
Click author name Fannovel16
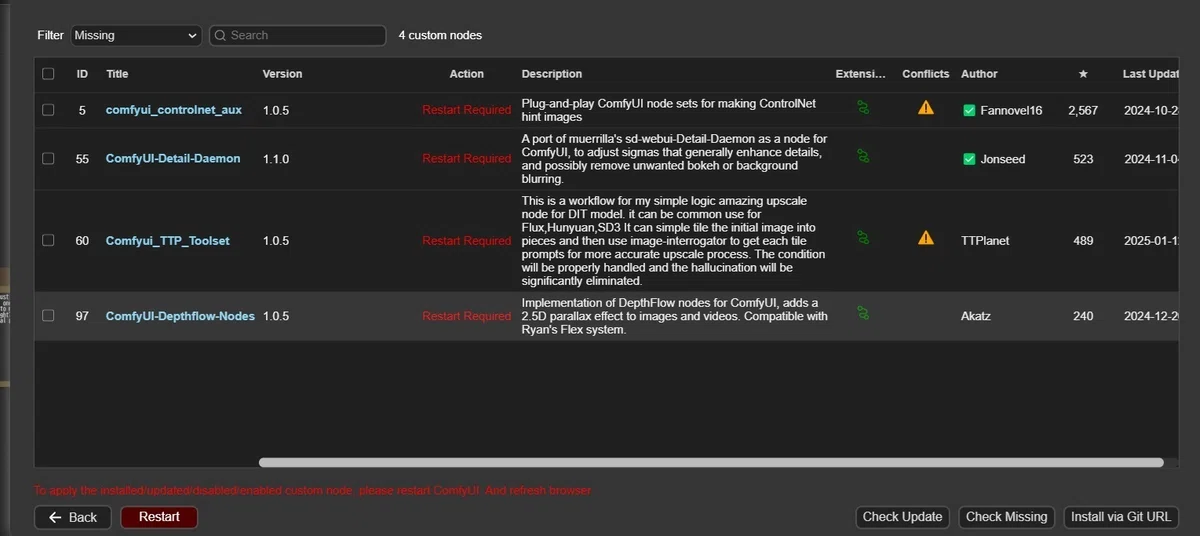click(1011, 110)
